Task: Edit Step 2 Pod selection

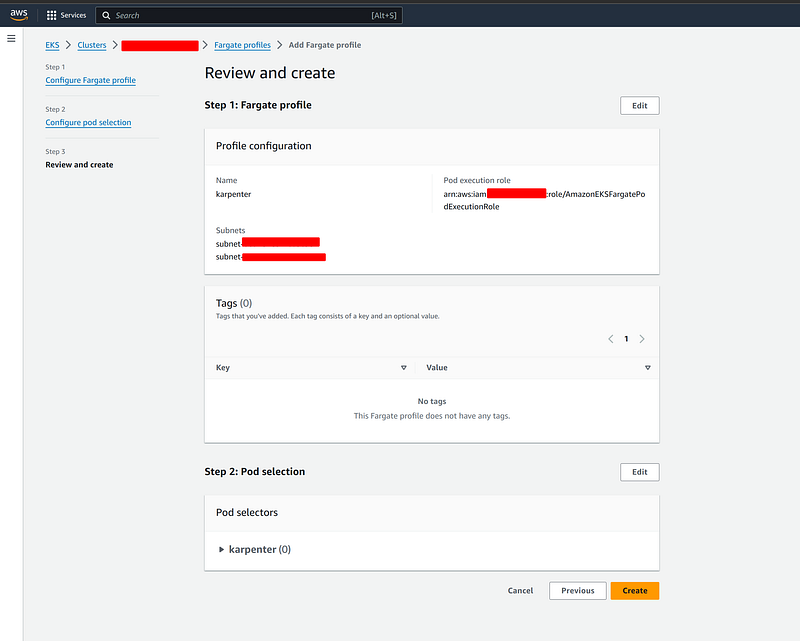Action: click(x=640, y=472)
